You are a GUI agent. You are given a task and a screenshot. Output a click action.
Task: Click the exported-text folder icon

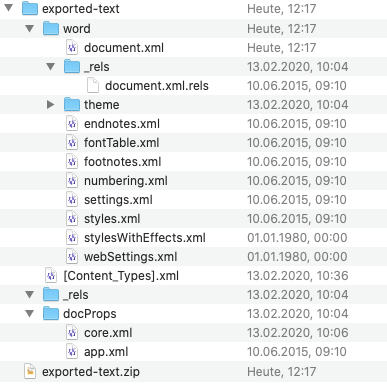tap(30, 8)
